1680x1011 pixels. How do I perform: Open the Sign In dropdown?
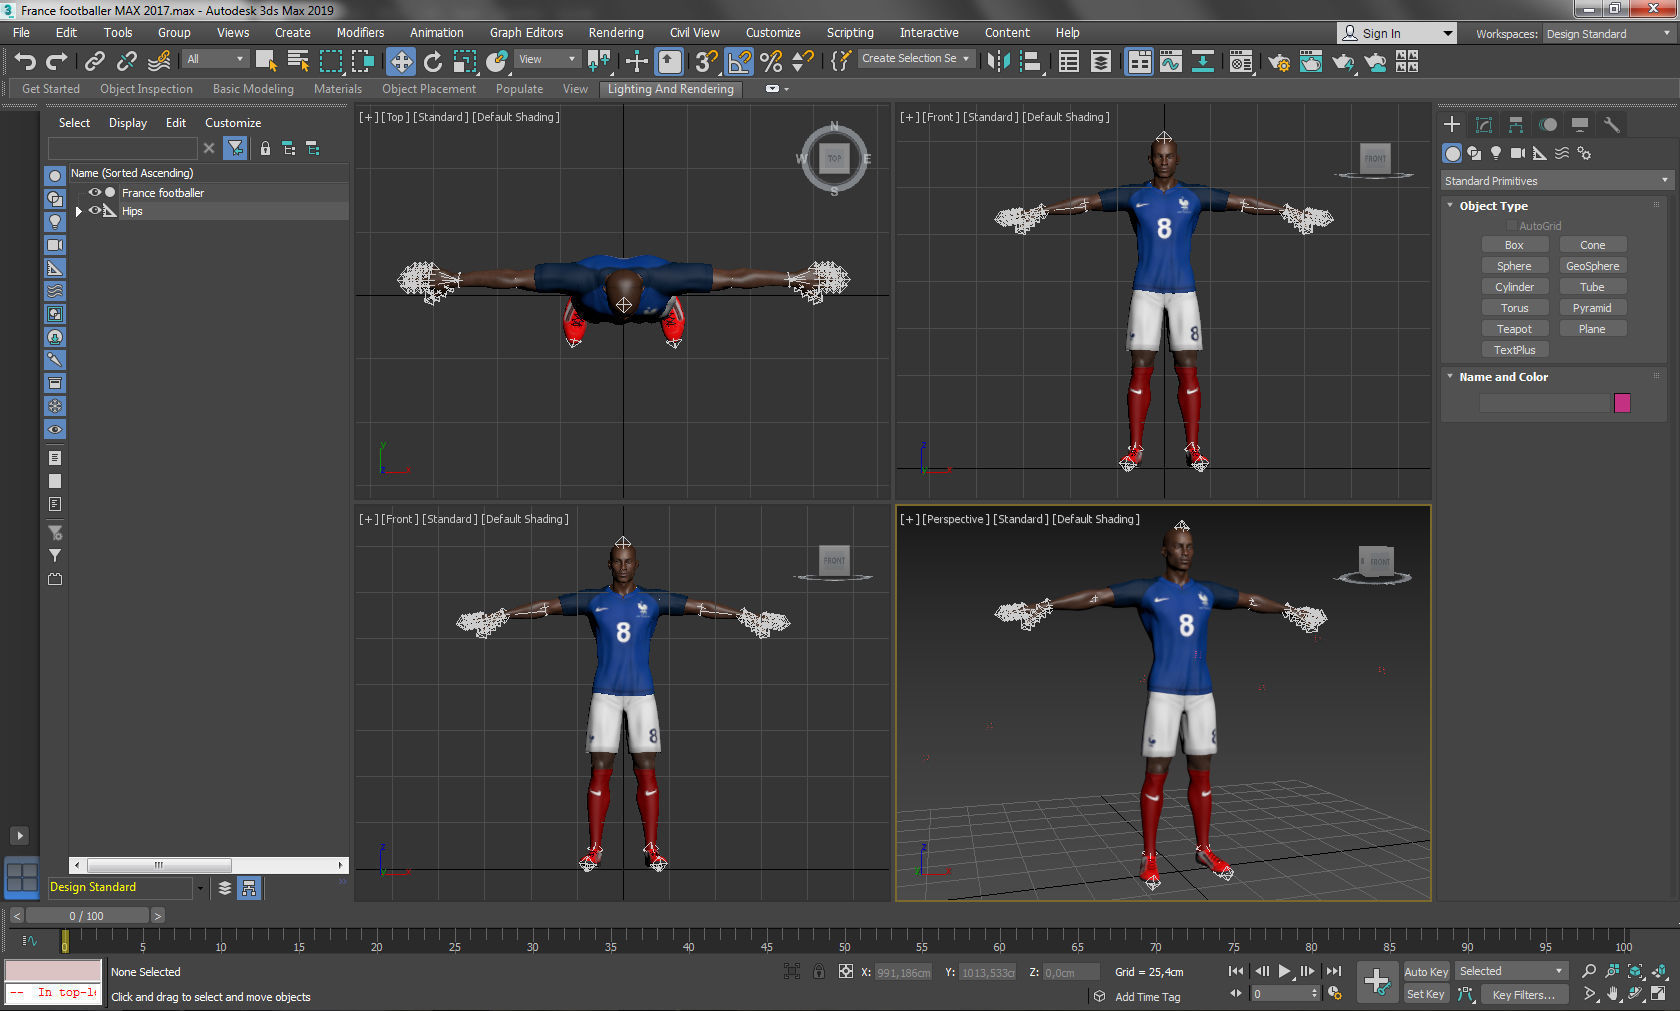[1397, 33]
